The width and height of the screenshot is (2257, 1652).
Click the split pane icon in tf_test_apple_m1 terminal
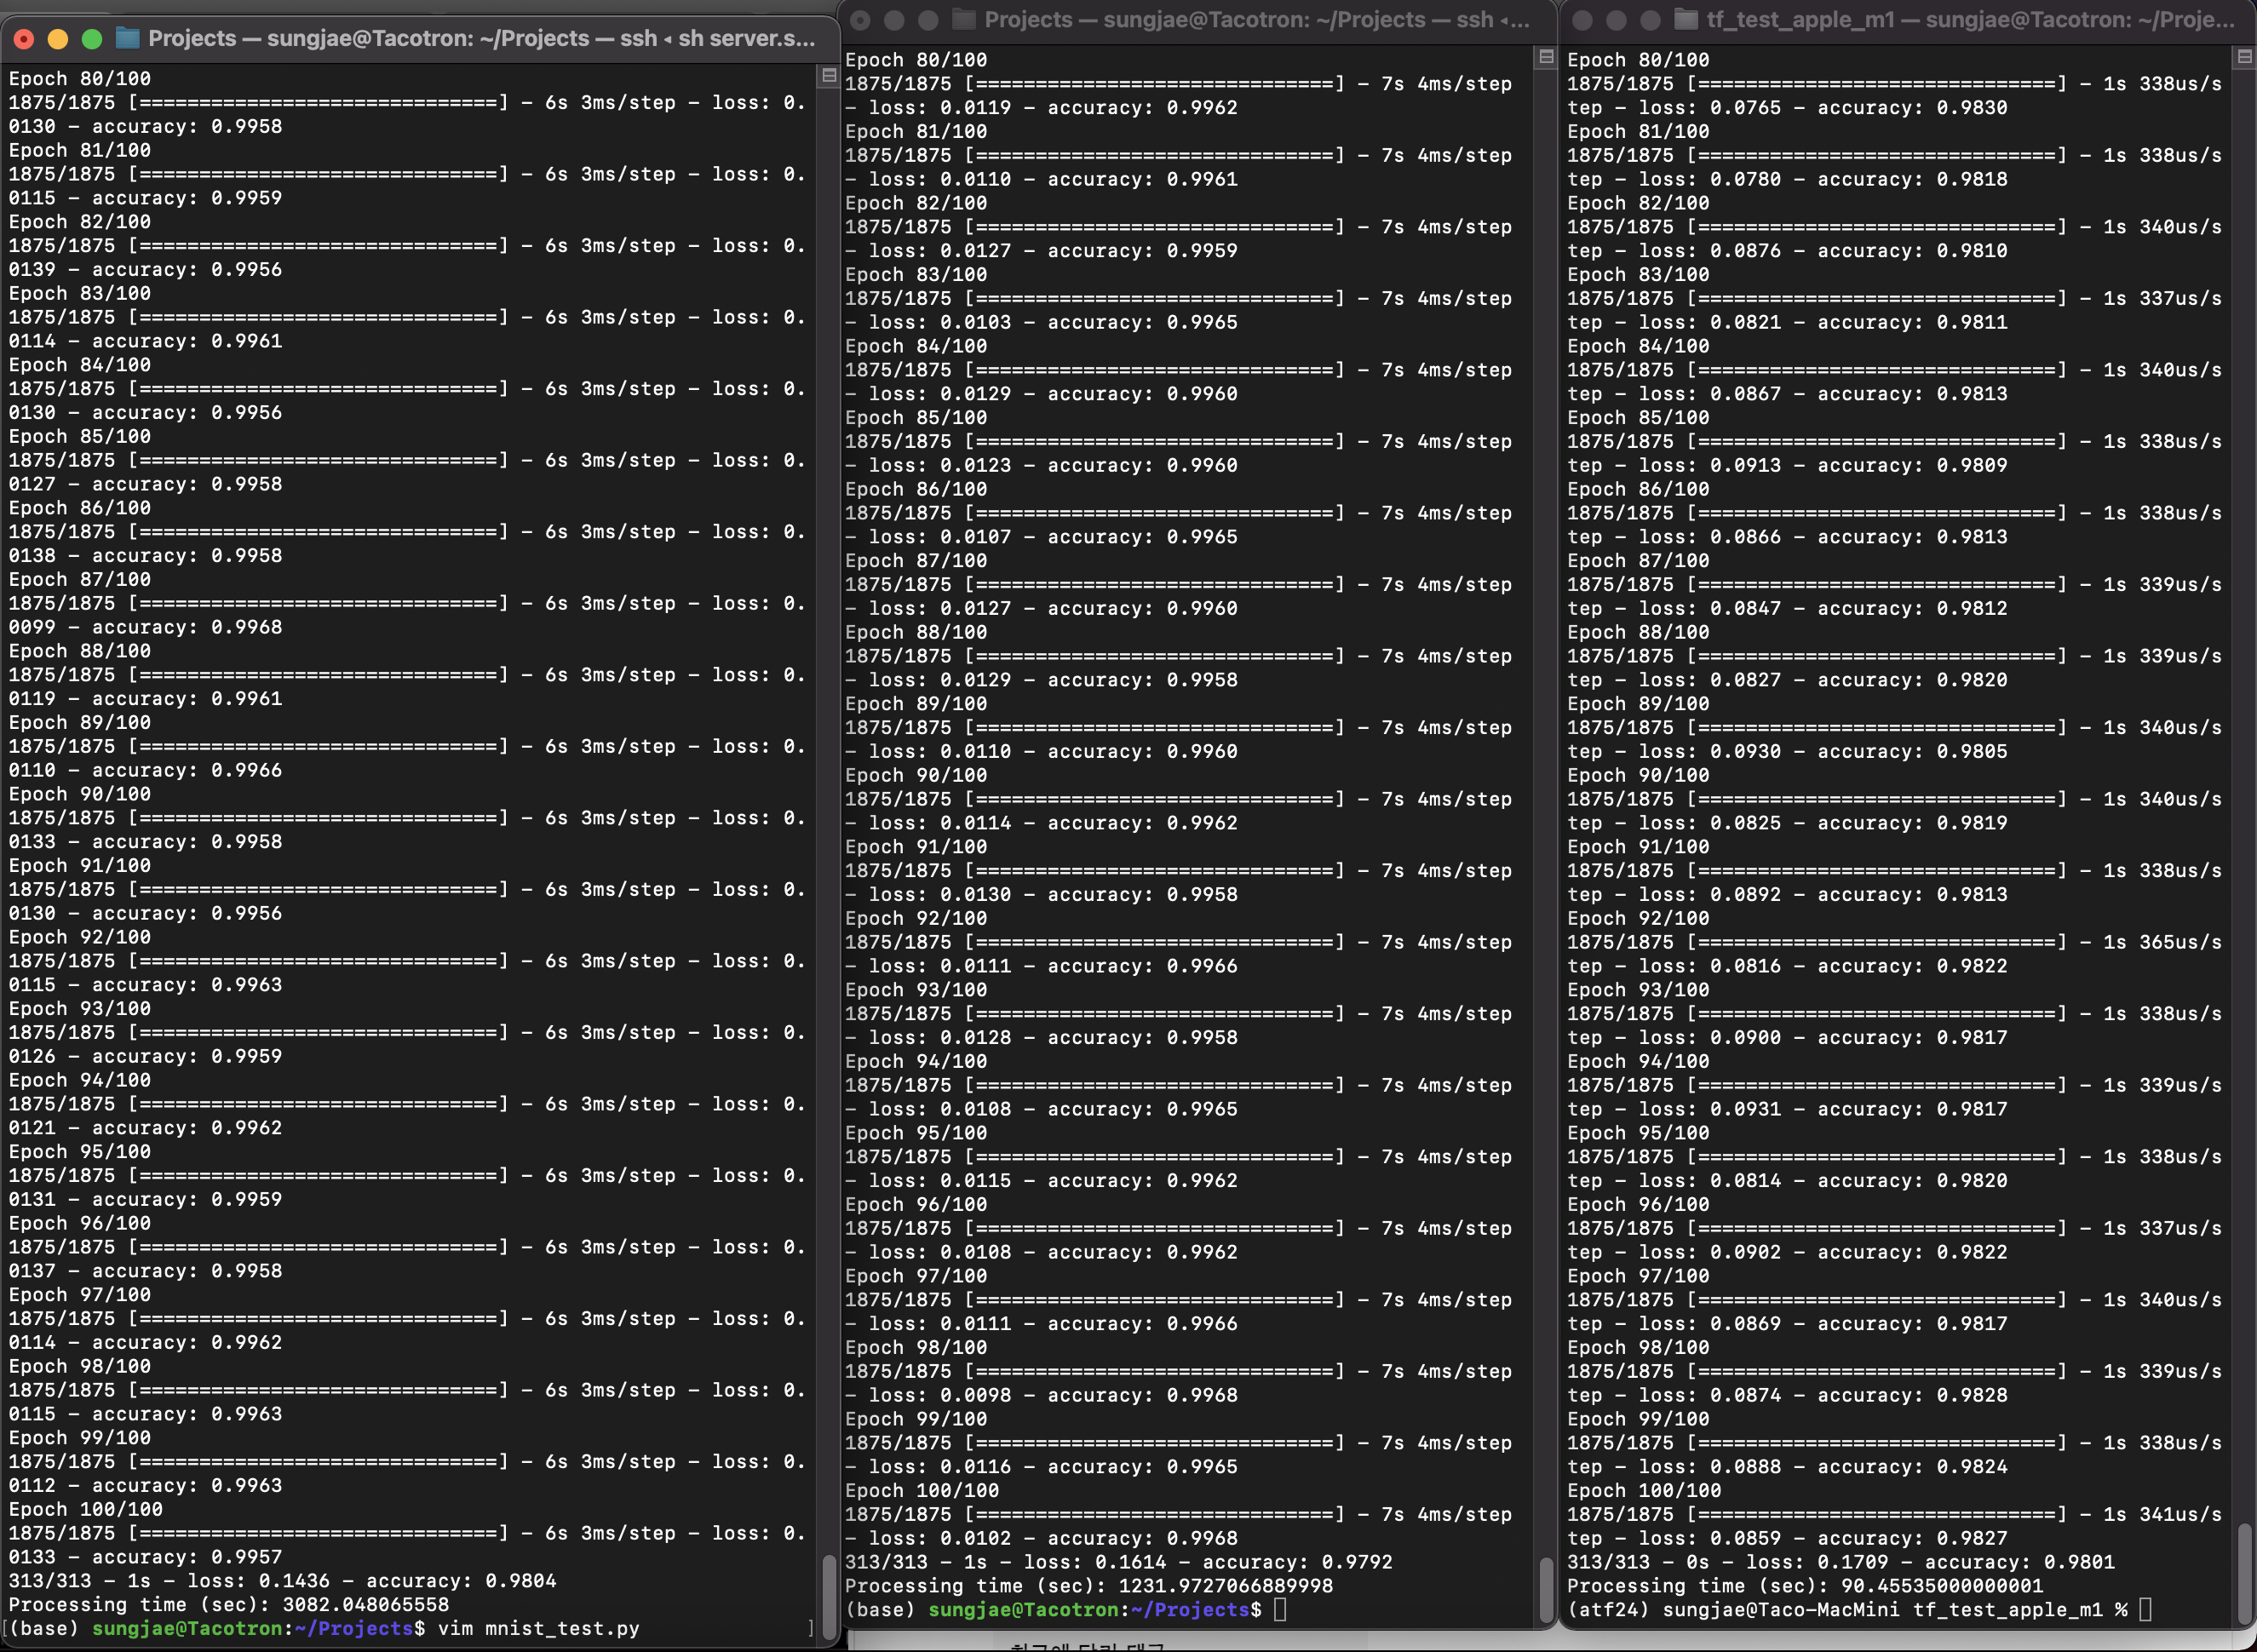(2244, 57)
